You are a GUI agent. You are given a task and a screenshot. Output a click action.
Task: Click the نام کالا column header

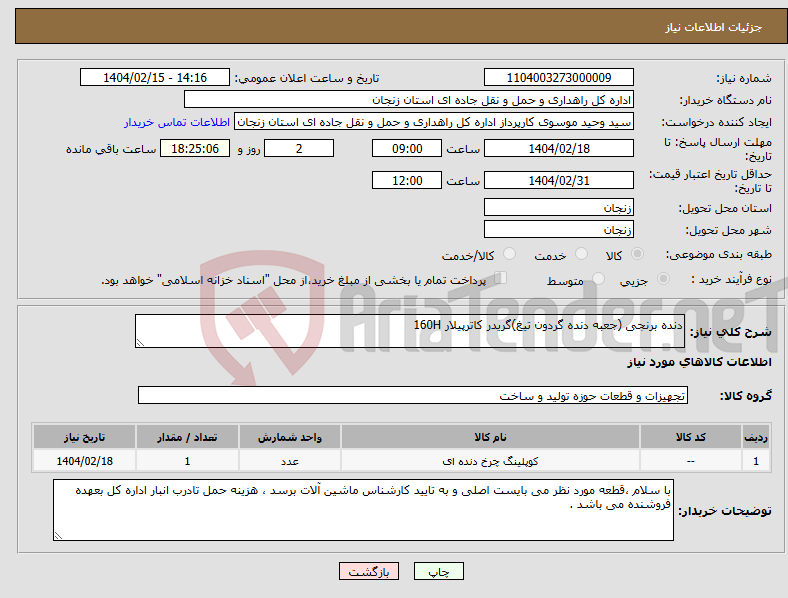(490, 437)
